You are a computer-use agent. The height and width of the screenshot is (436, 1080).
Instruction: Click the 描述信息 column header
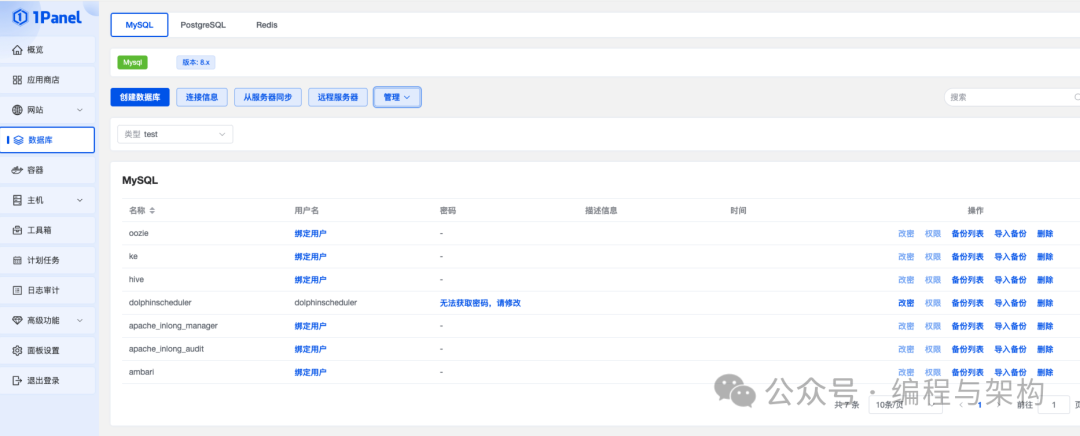(601, 210)
